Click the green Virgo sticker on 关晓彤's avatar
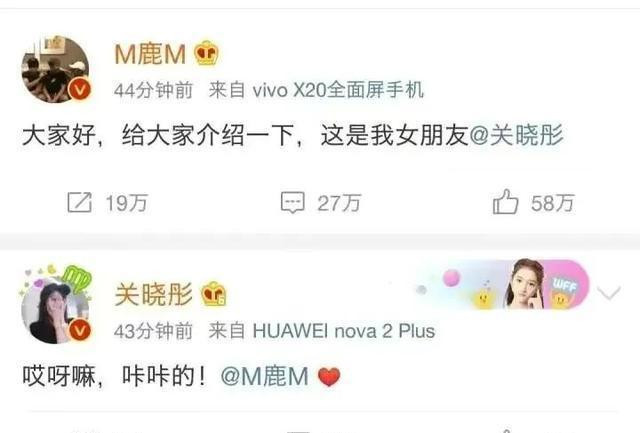Viewport: 640px width, 433px height. point(78,279)
